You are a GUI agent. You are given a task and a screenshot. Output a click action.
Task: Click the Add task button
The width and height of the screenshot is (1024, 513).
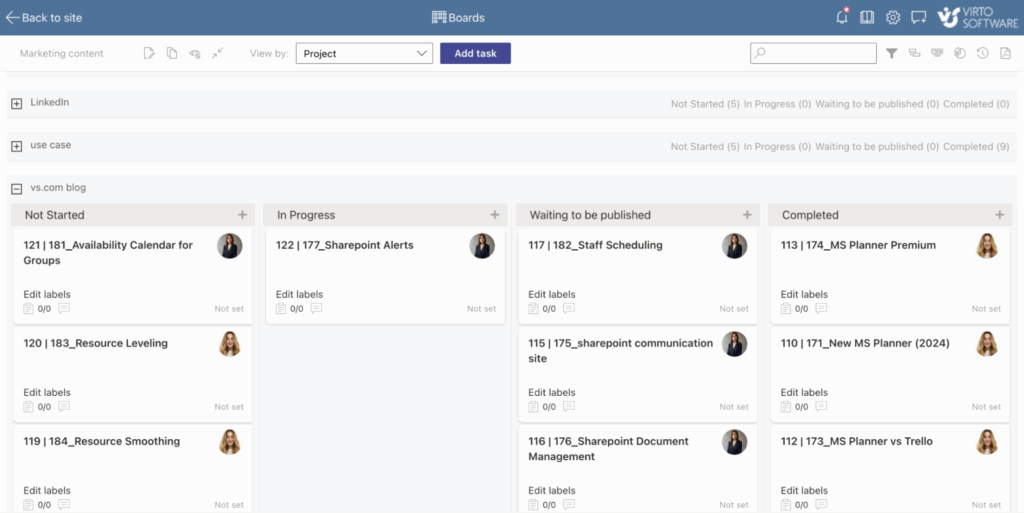(x=475, y=54)
